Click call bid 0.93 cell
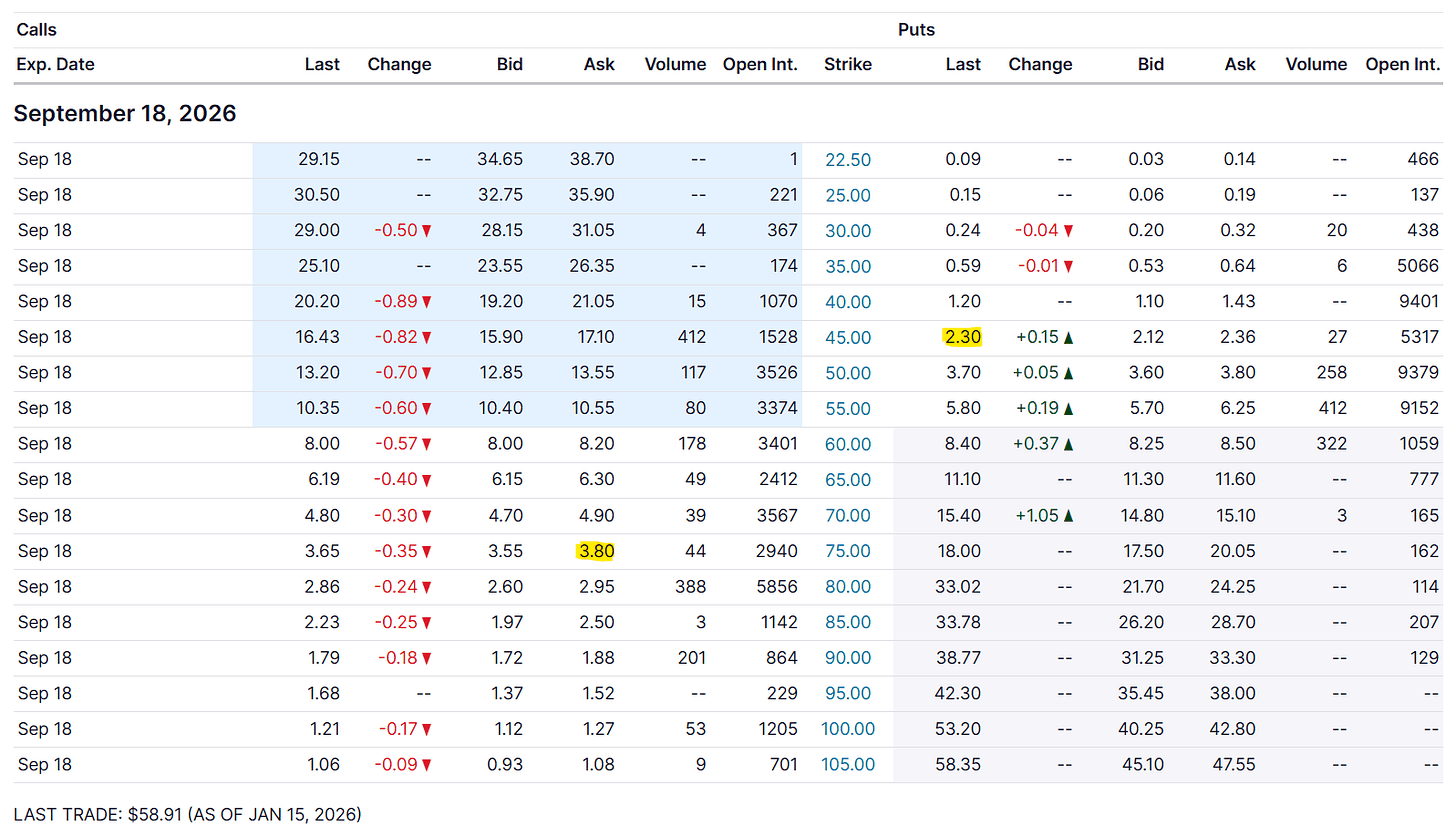This screenshot has width=1456, height=827. tap(507, 765)
